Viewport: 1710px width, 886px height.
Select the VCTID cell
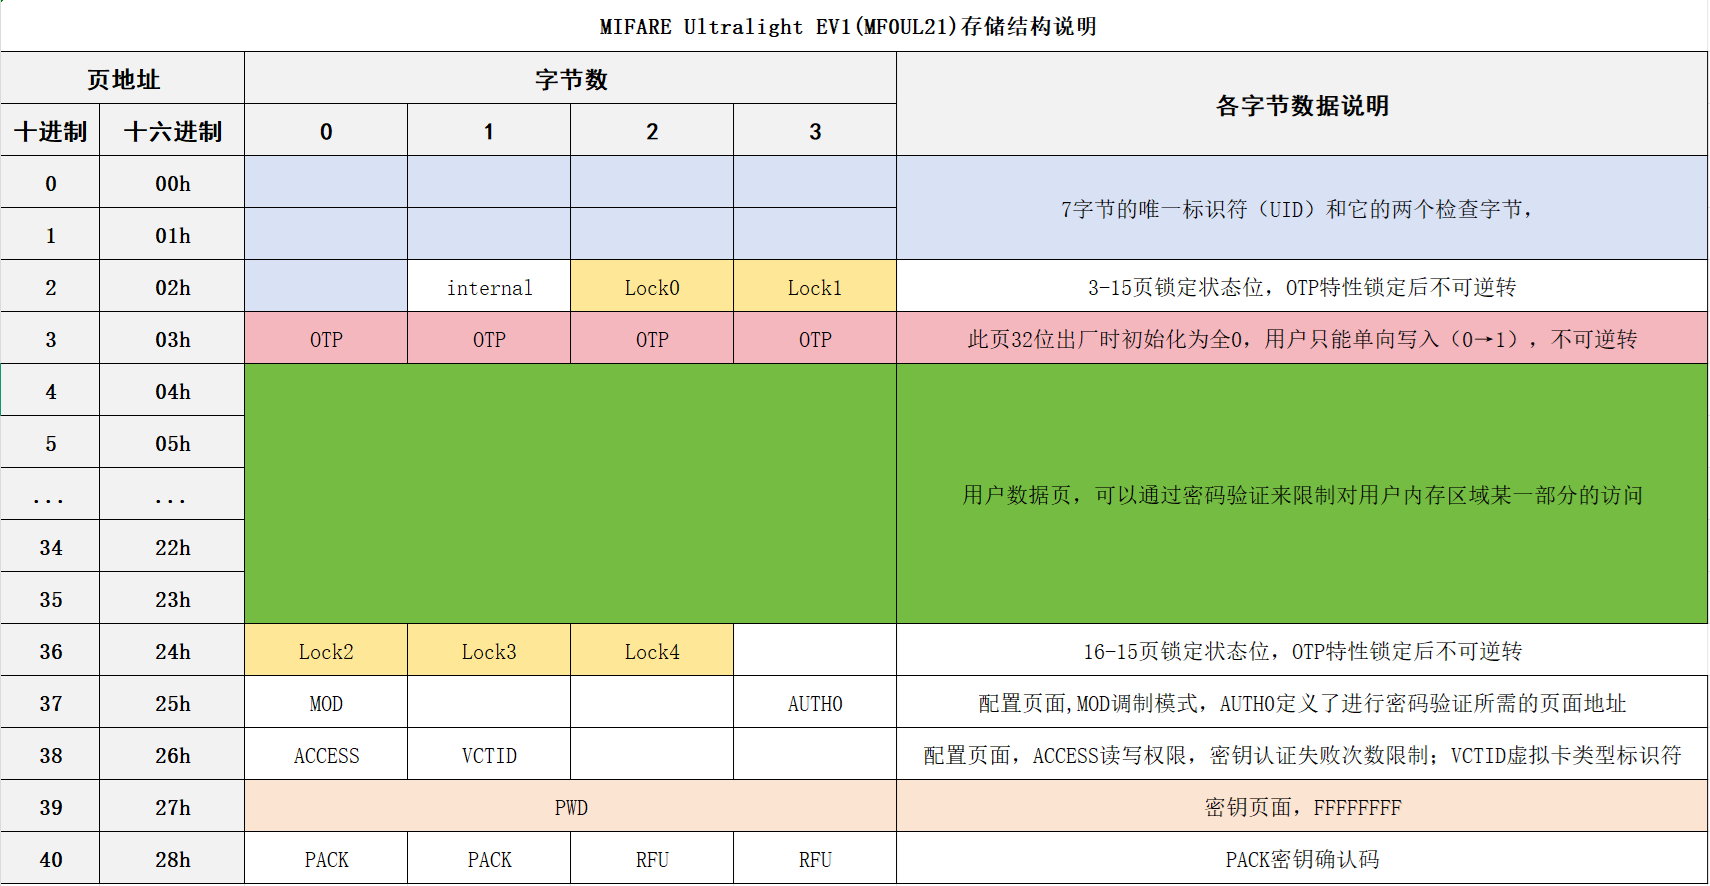(x=489, y=755)
